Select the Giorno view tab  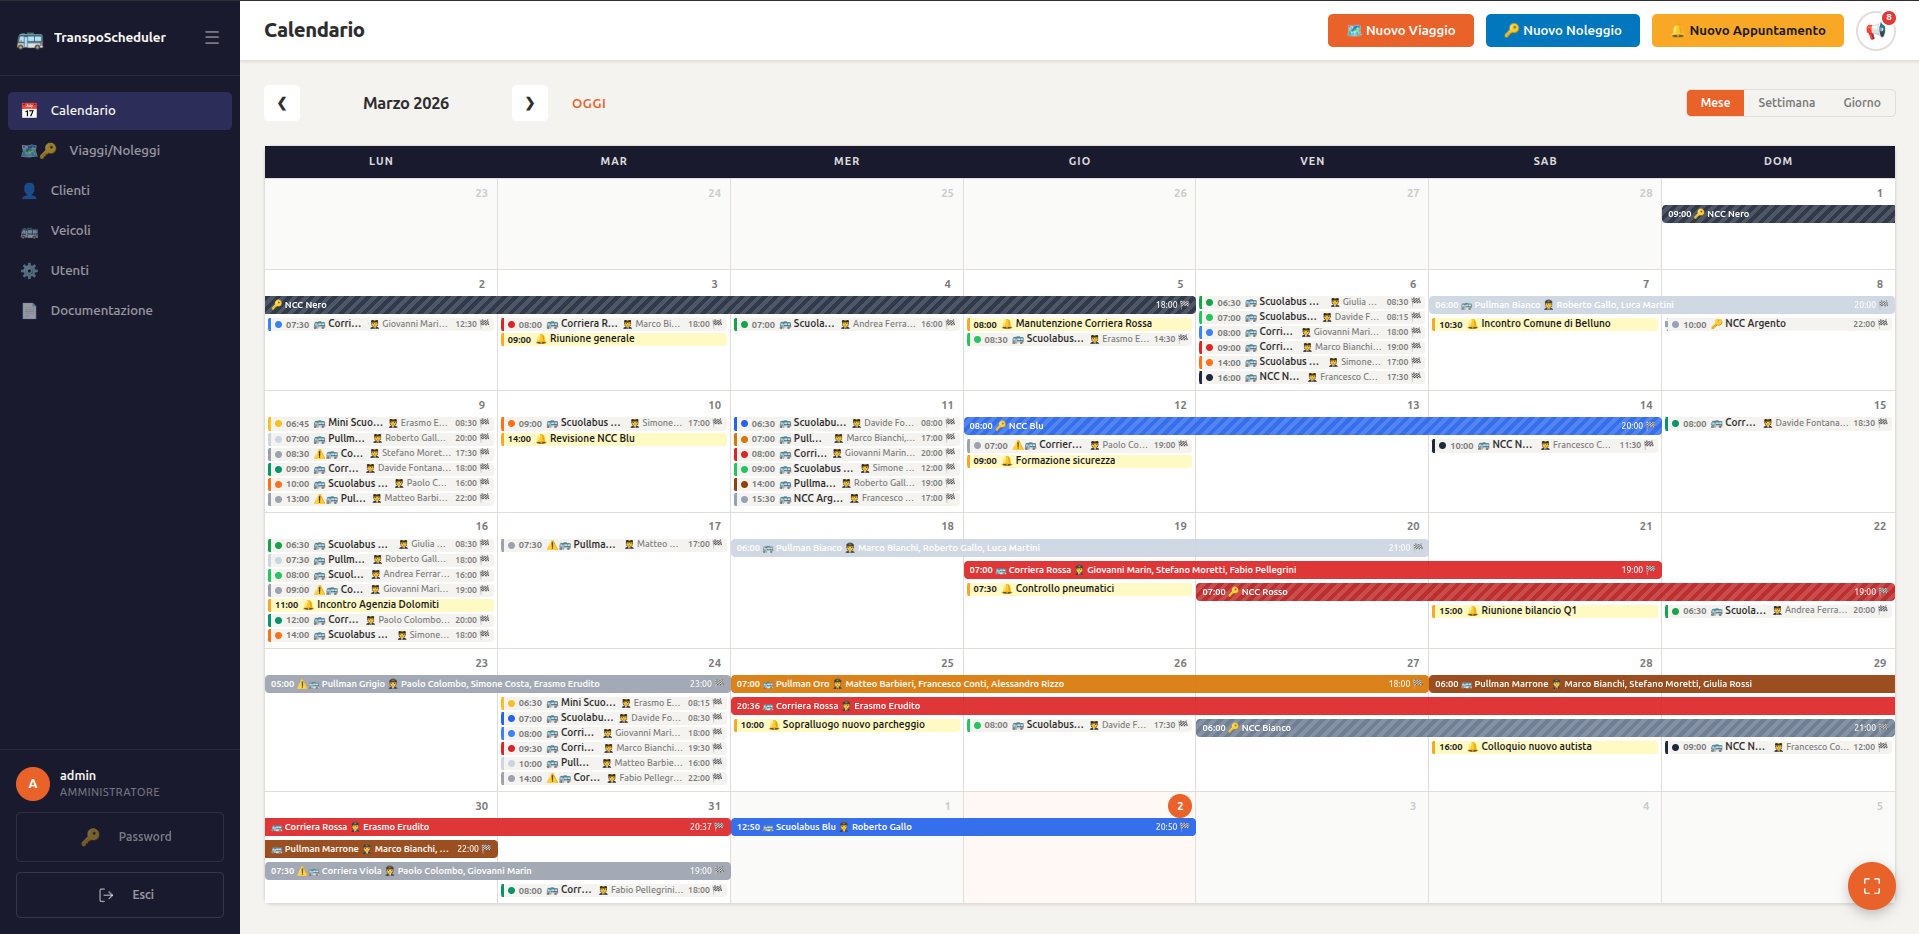click(1862, 102)
